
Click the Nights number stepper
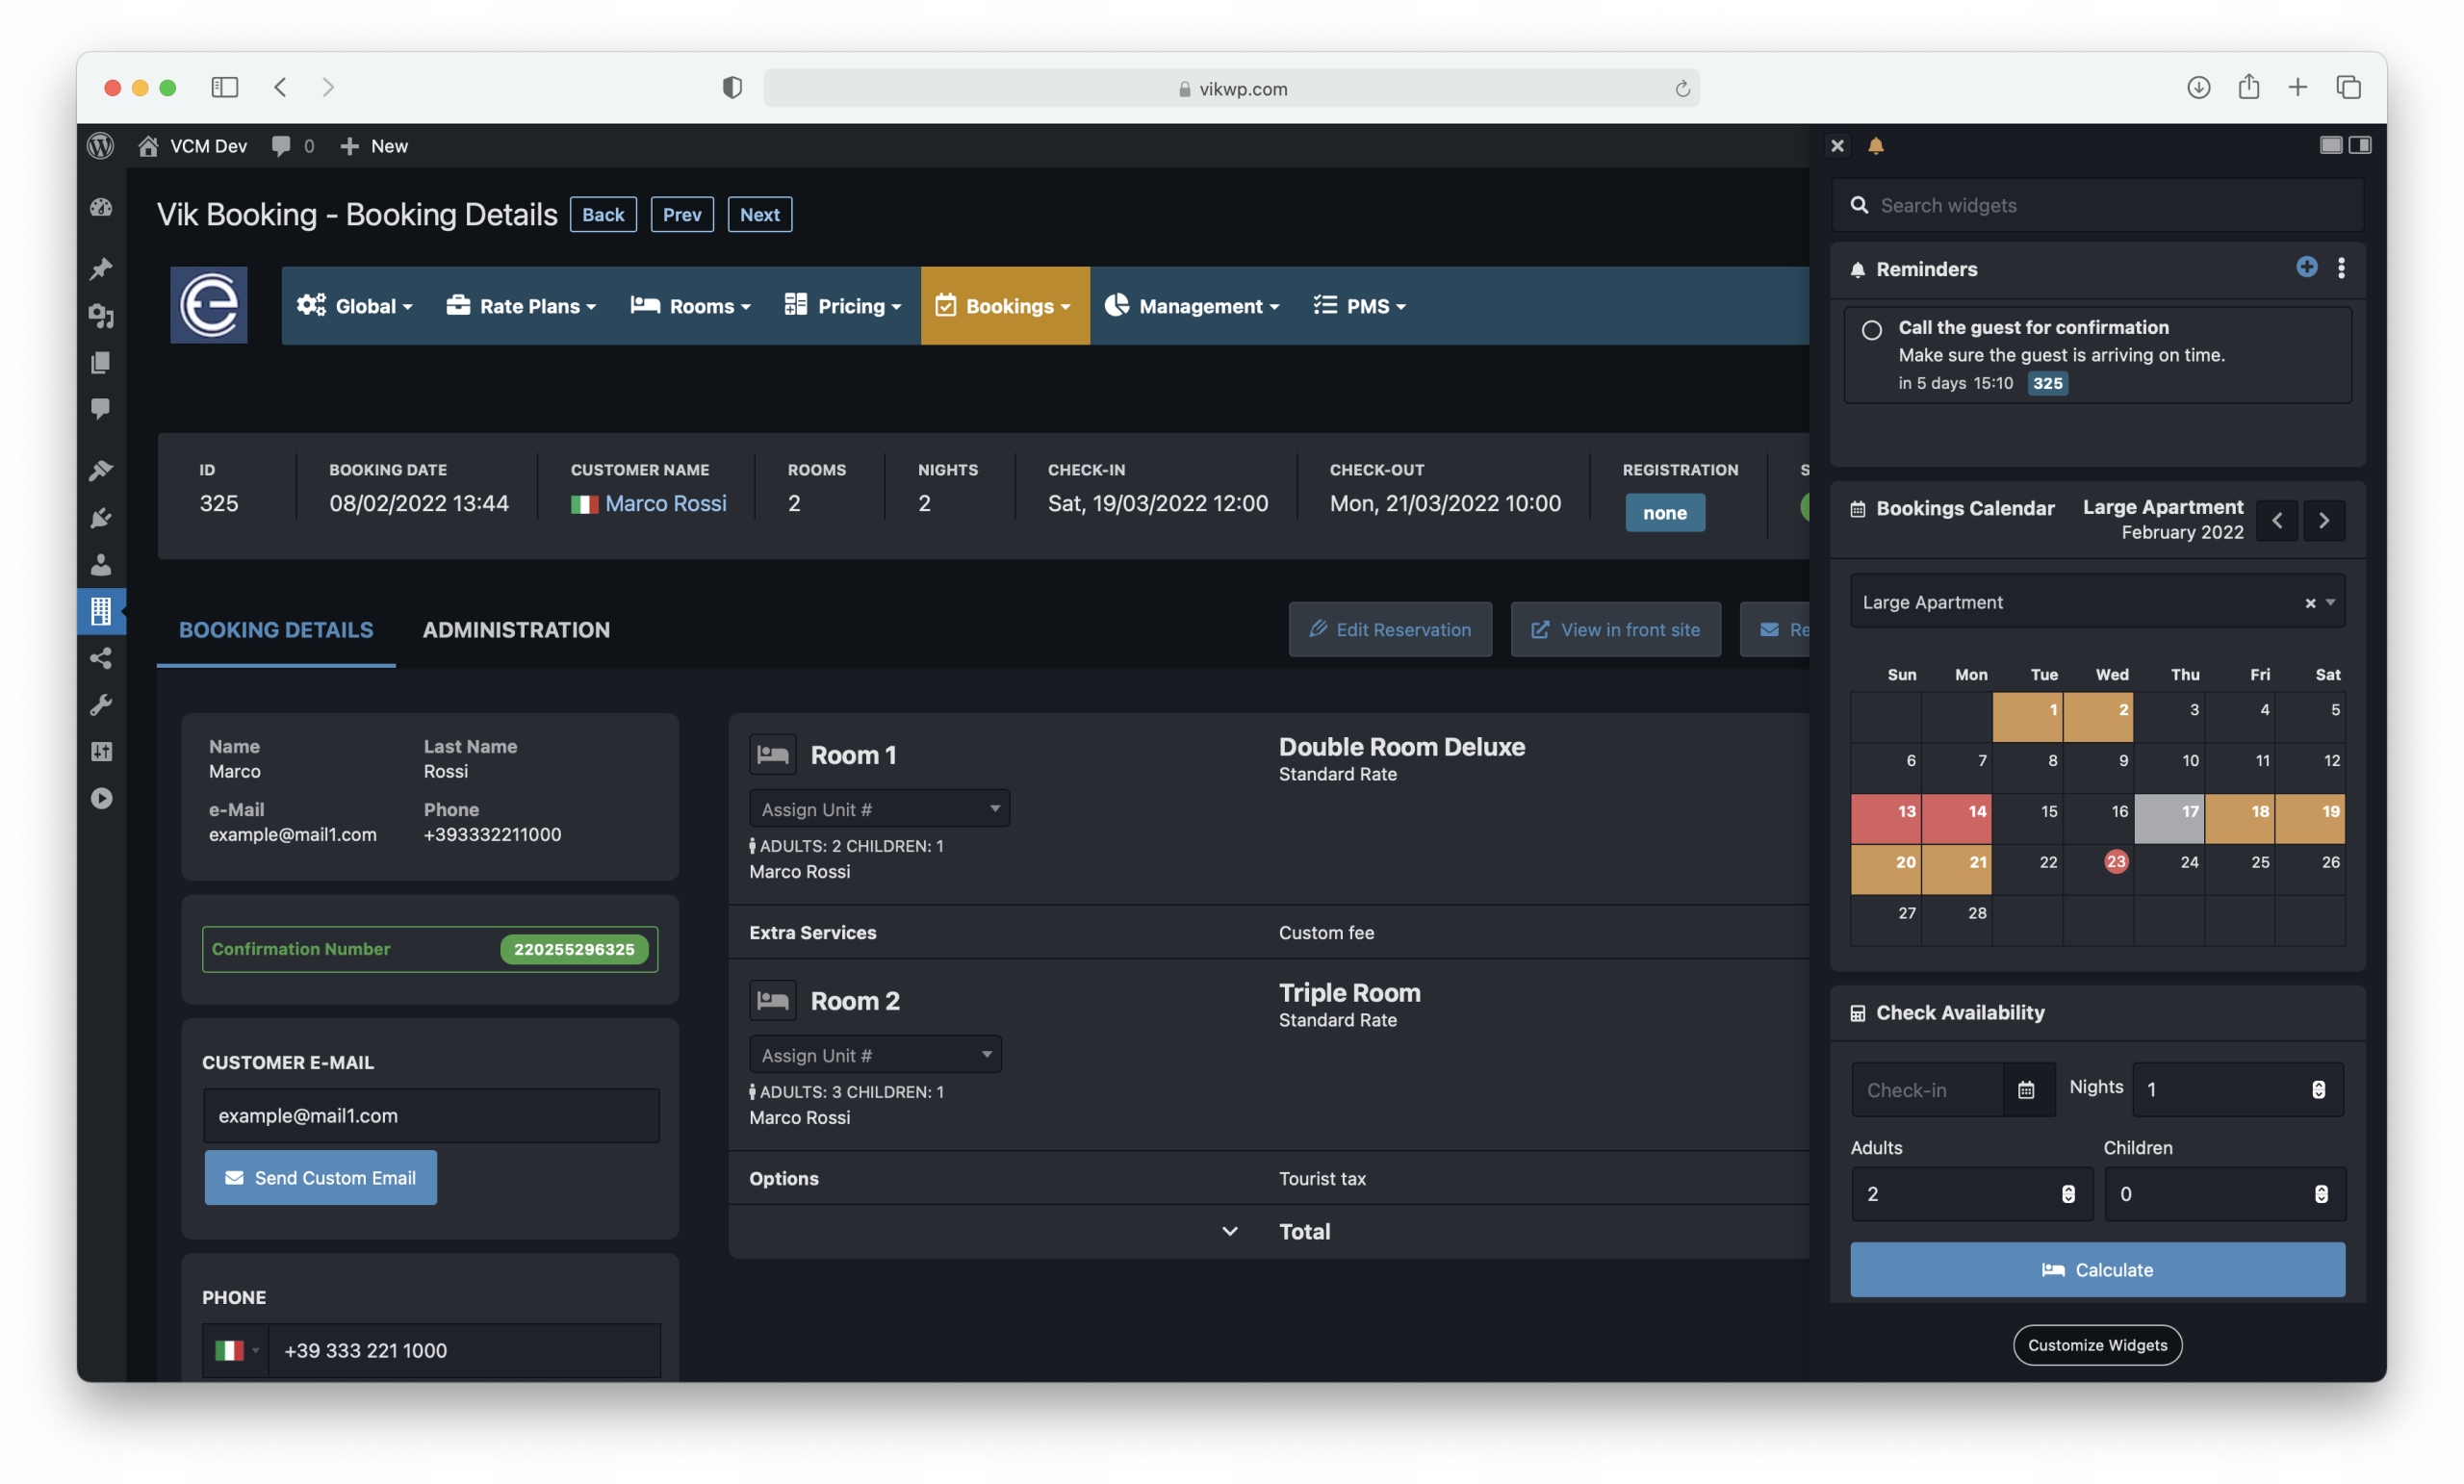point(2318,1089)
